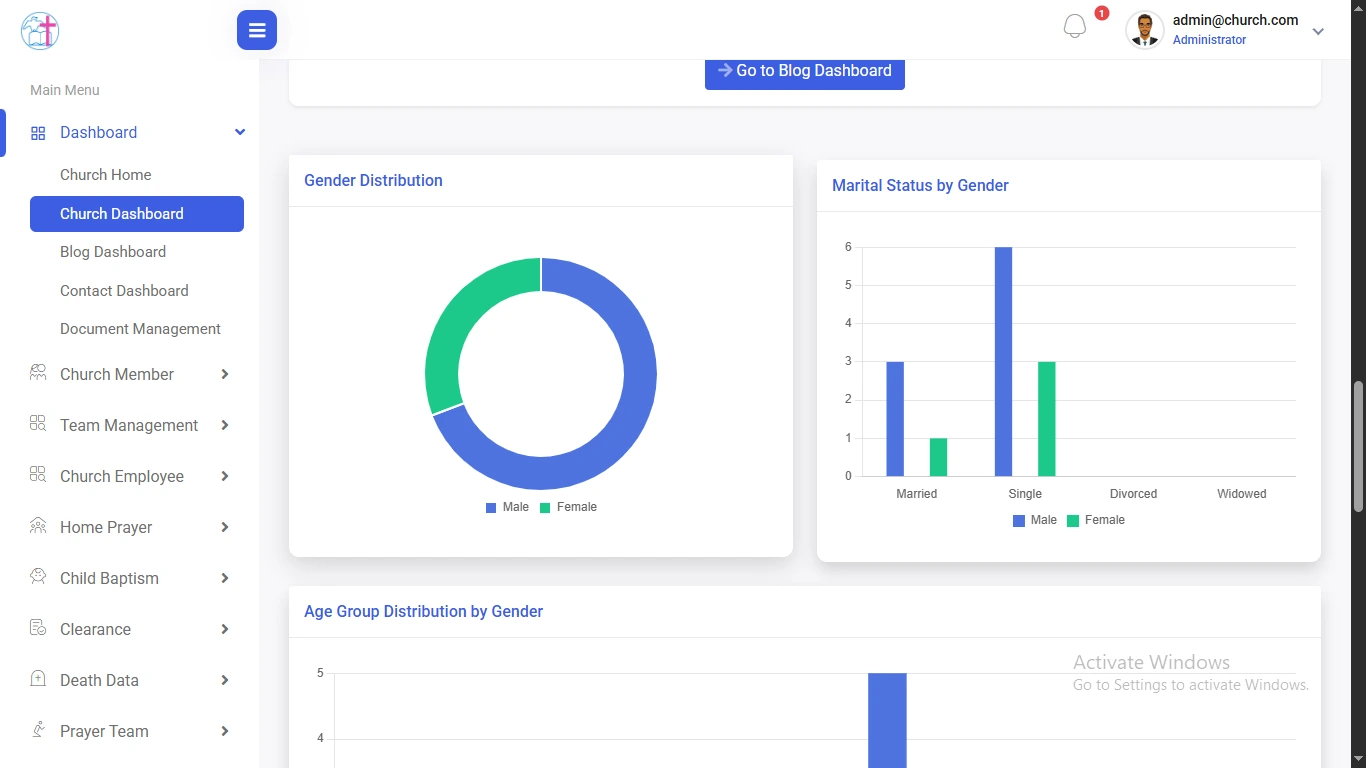
Task: Click the church logo in the top left
Action: pos(38,30)
